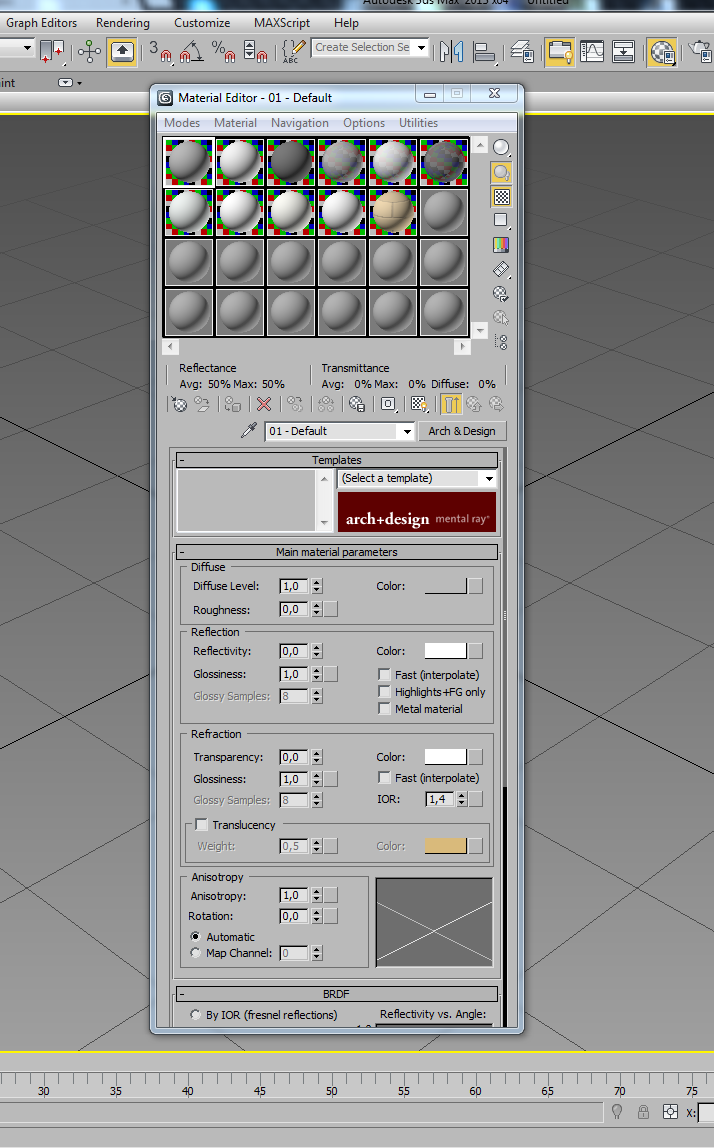Click the Translucency tan color swatch
The height and width of the screenshot is (1148, 714).
[x=446, y=846]
